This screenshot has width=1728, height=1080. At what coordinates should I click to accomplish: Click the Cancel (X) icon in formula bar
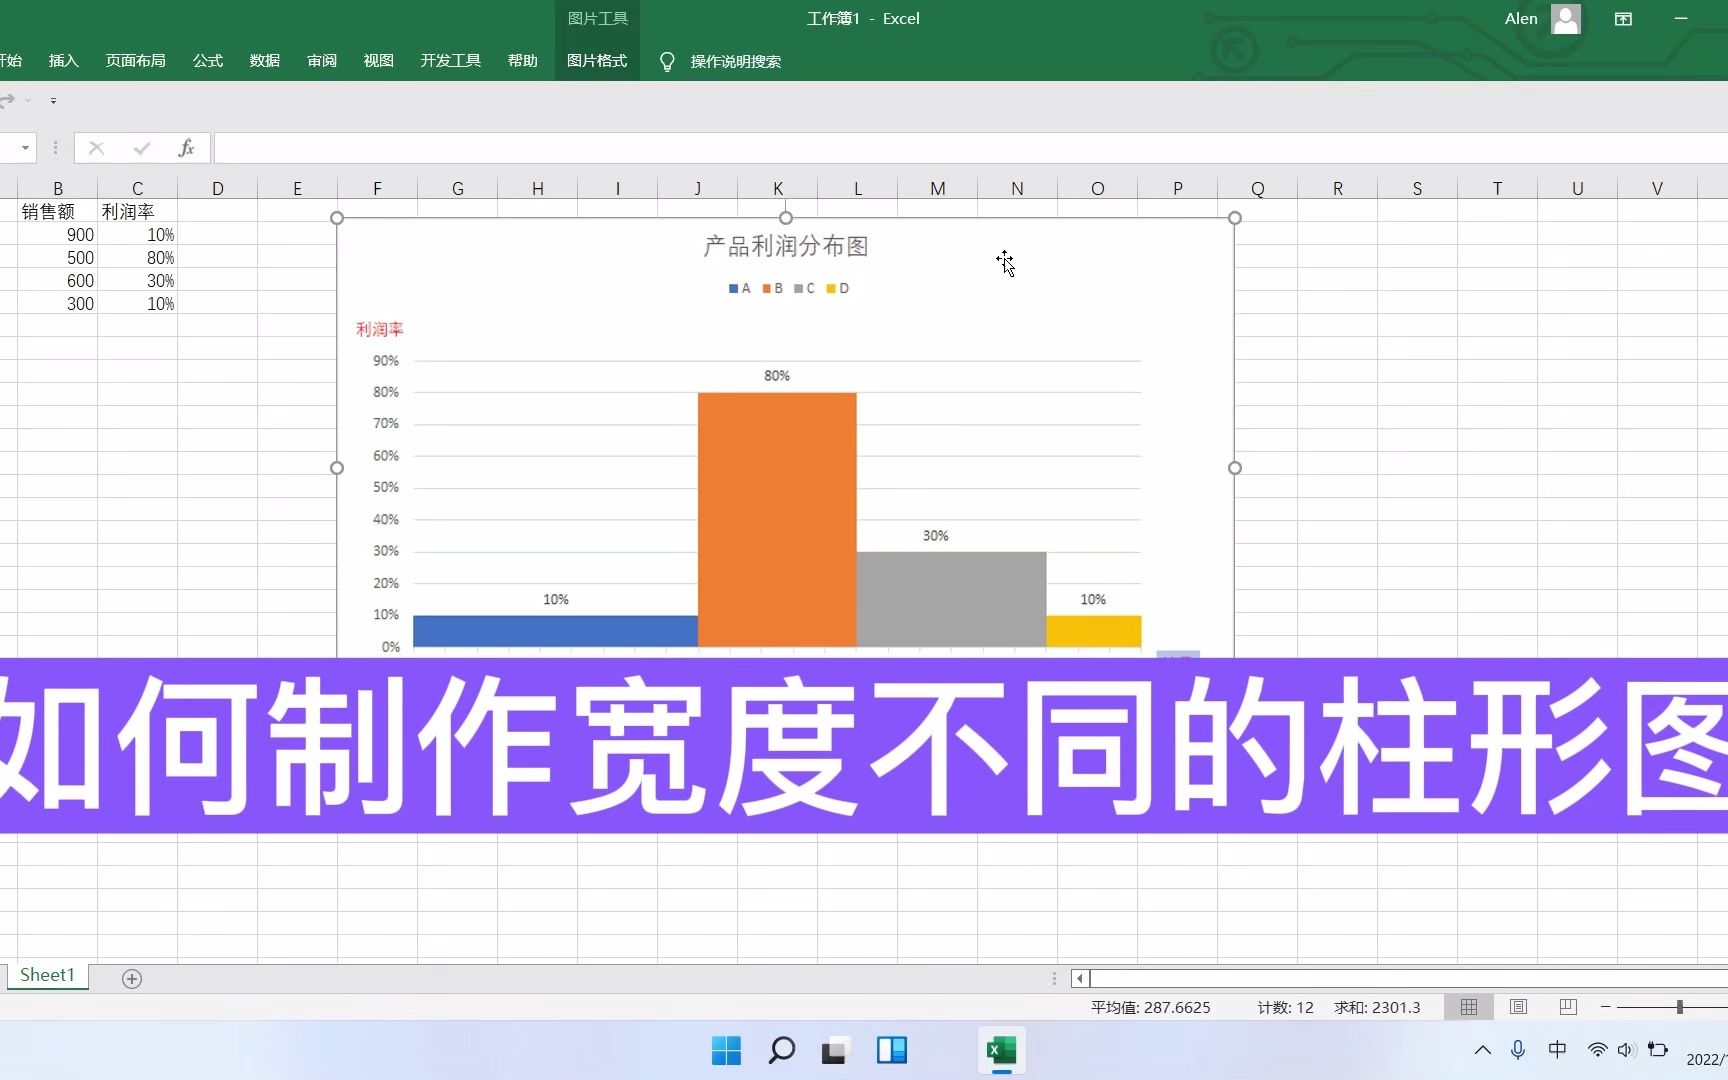96,147
